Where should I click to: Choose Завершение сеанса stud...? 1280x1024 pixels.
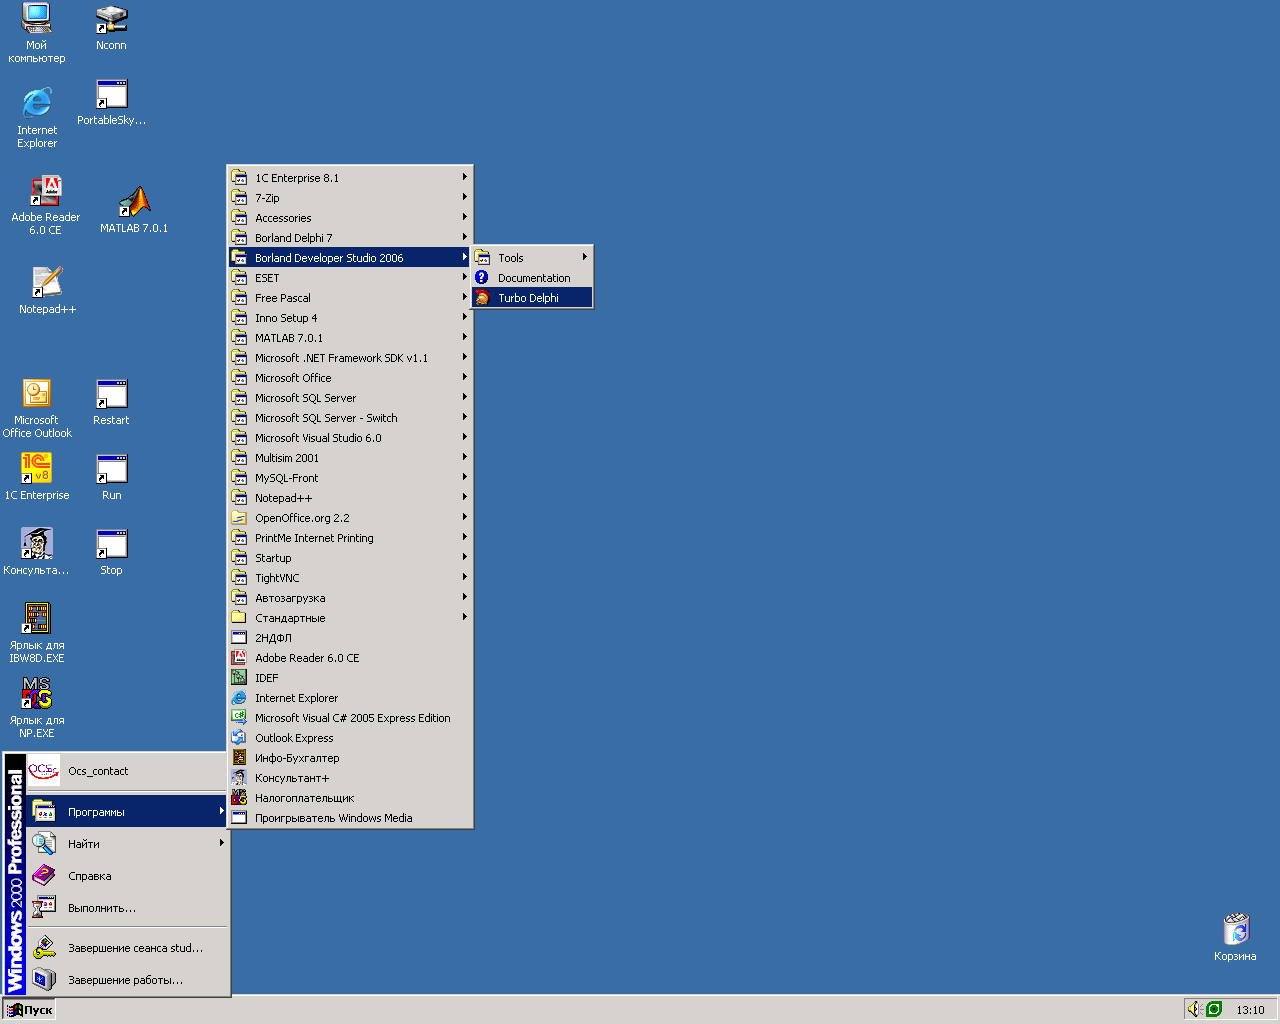(128, 948)
